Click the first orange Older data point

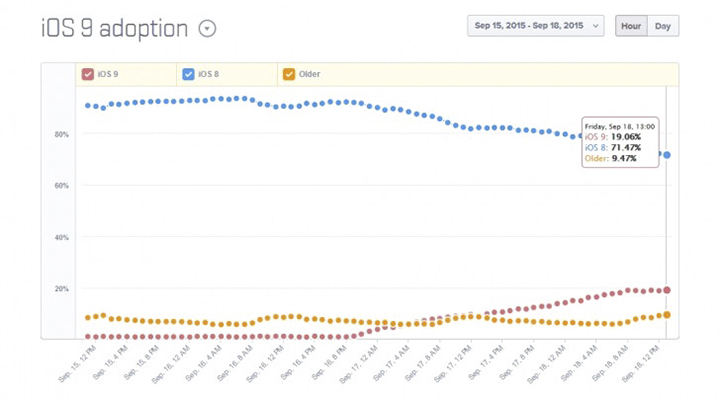point(87,318)
